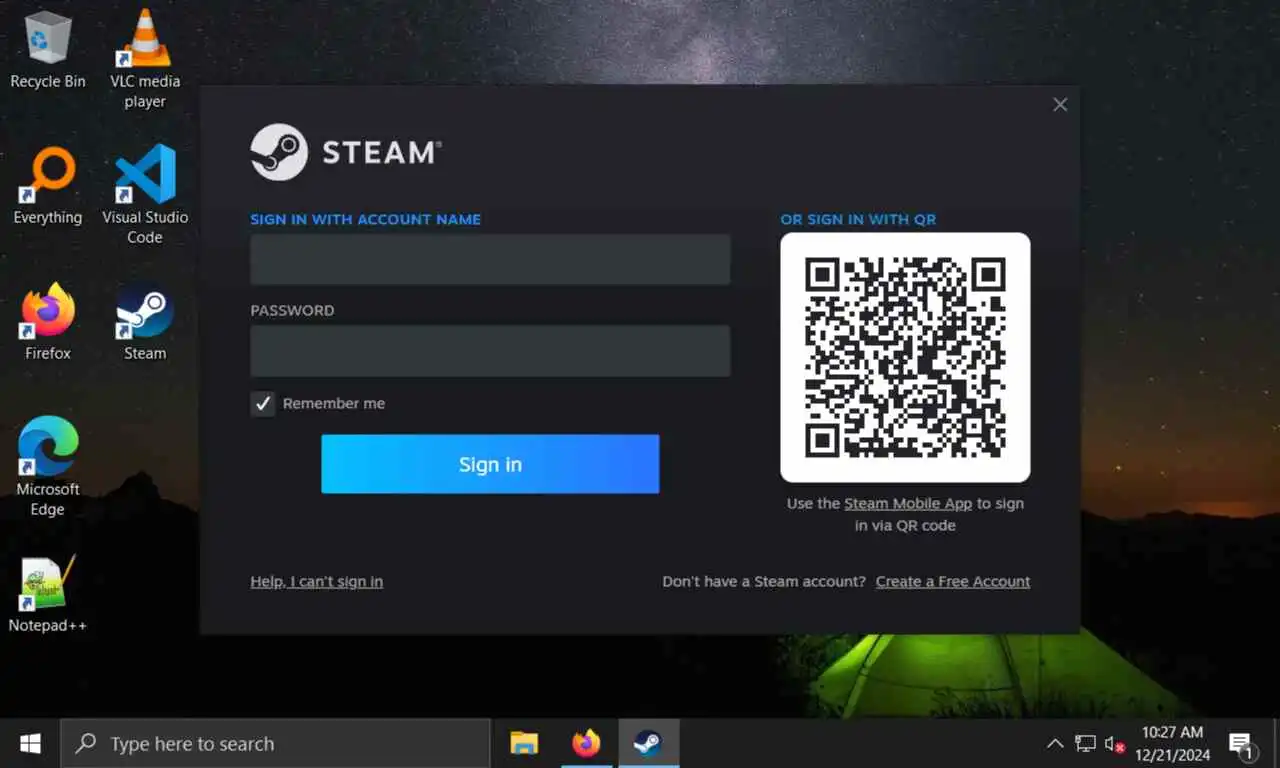Close the Steam sign-in window

tap(1060, 105)
